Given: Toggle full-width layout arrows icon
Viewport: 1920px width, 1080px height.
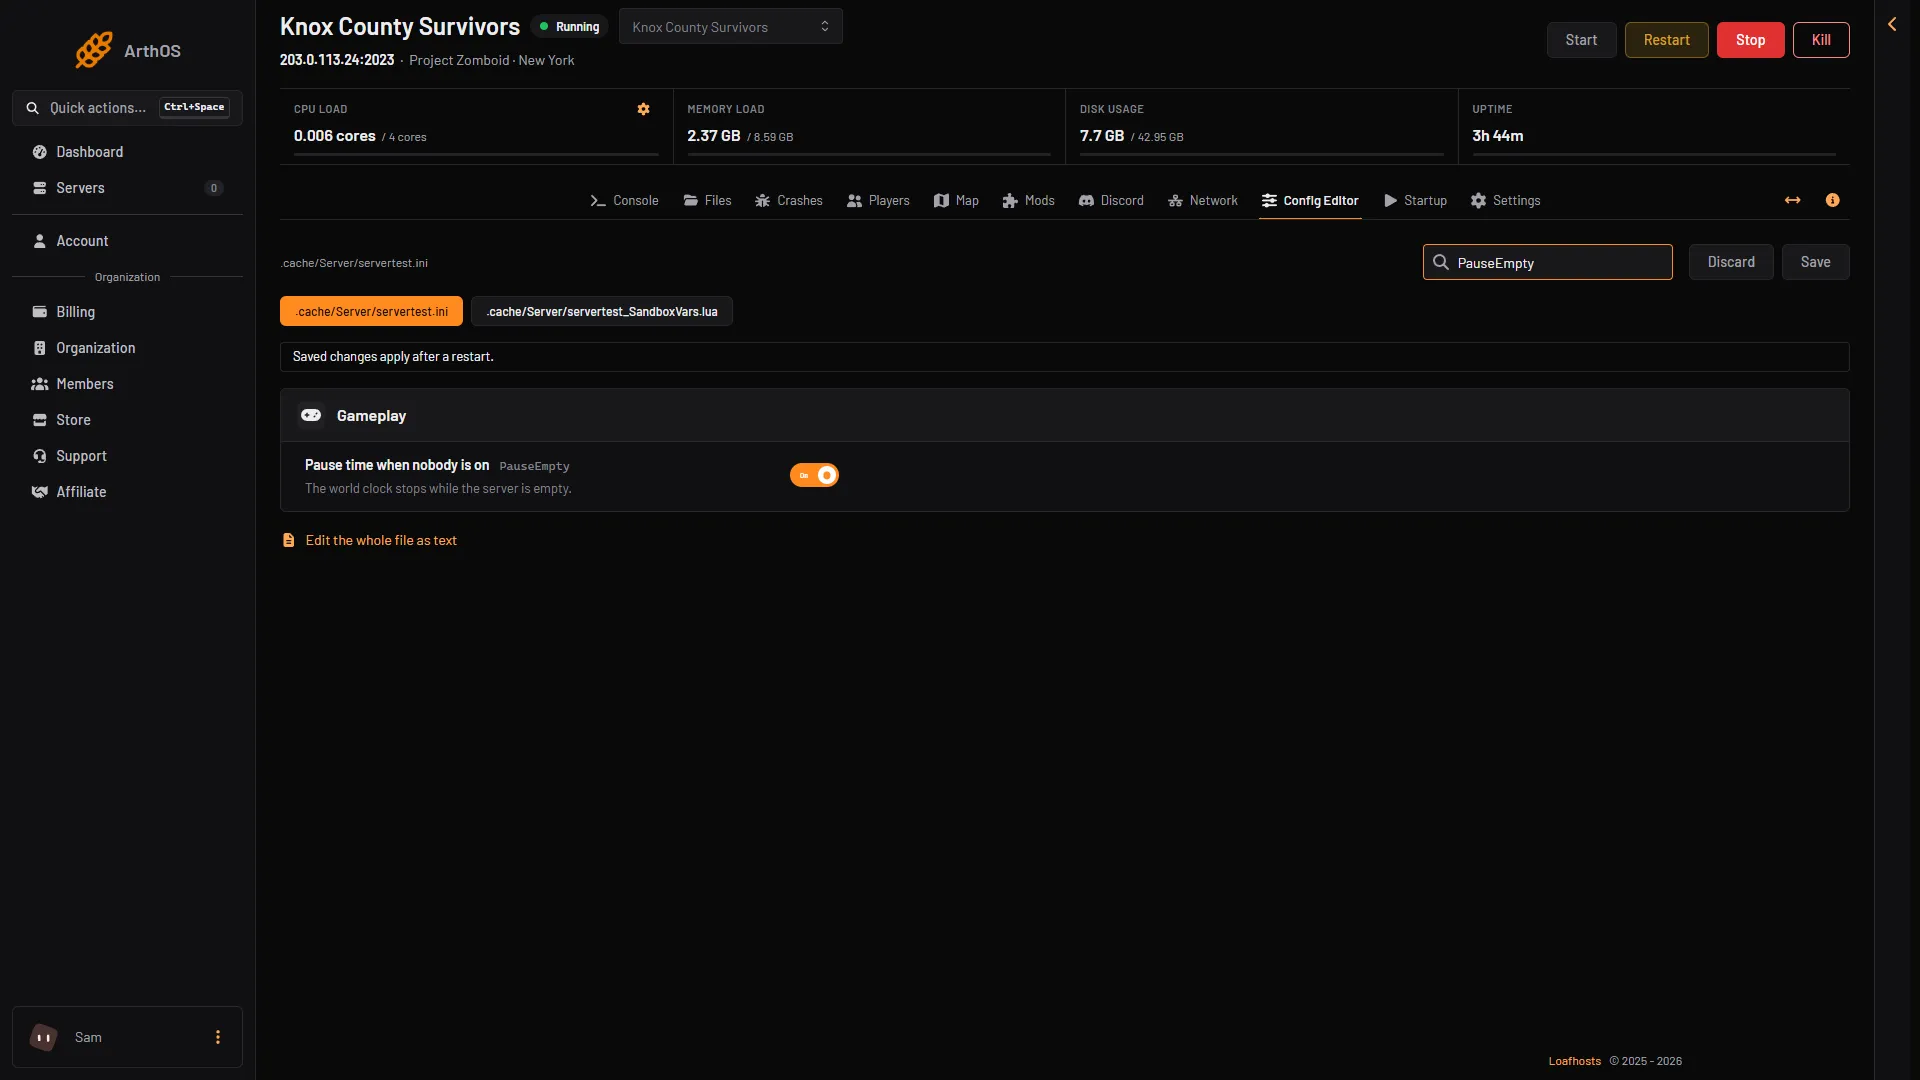Looking at the screenshot, I should tap(1793, 200).
